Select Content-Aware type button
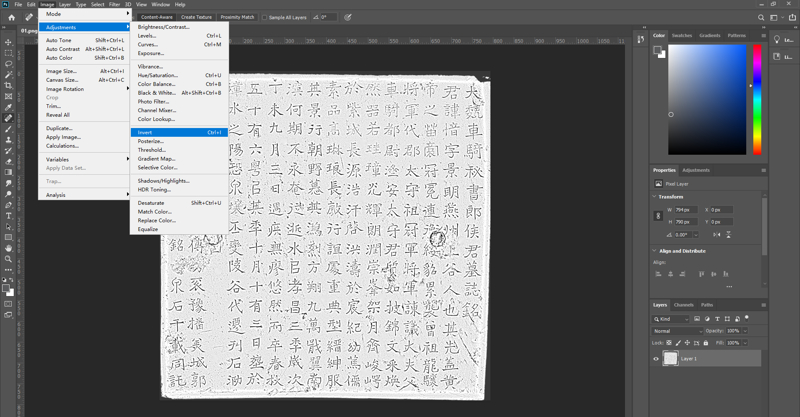The width and height of the screenshot is (800, 417). pyautogui.click(x=157, y=17)
